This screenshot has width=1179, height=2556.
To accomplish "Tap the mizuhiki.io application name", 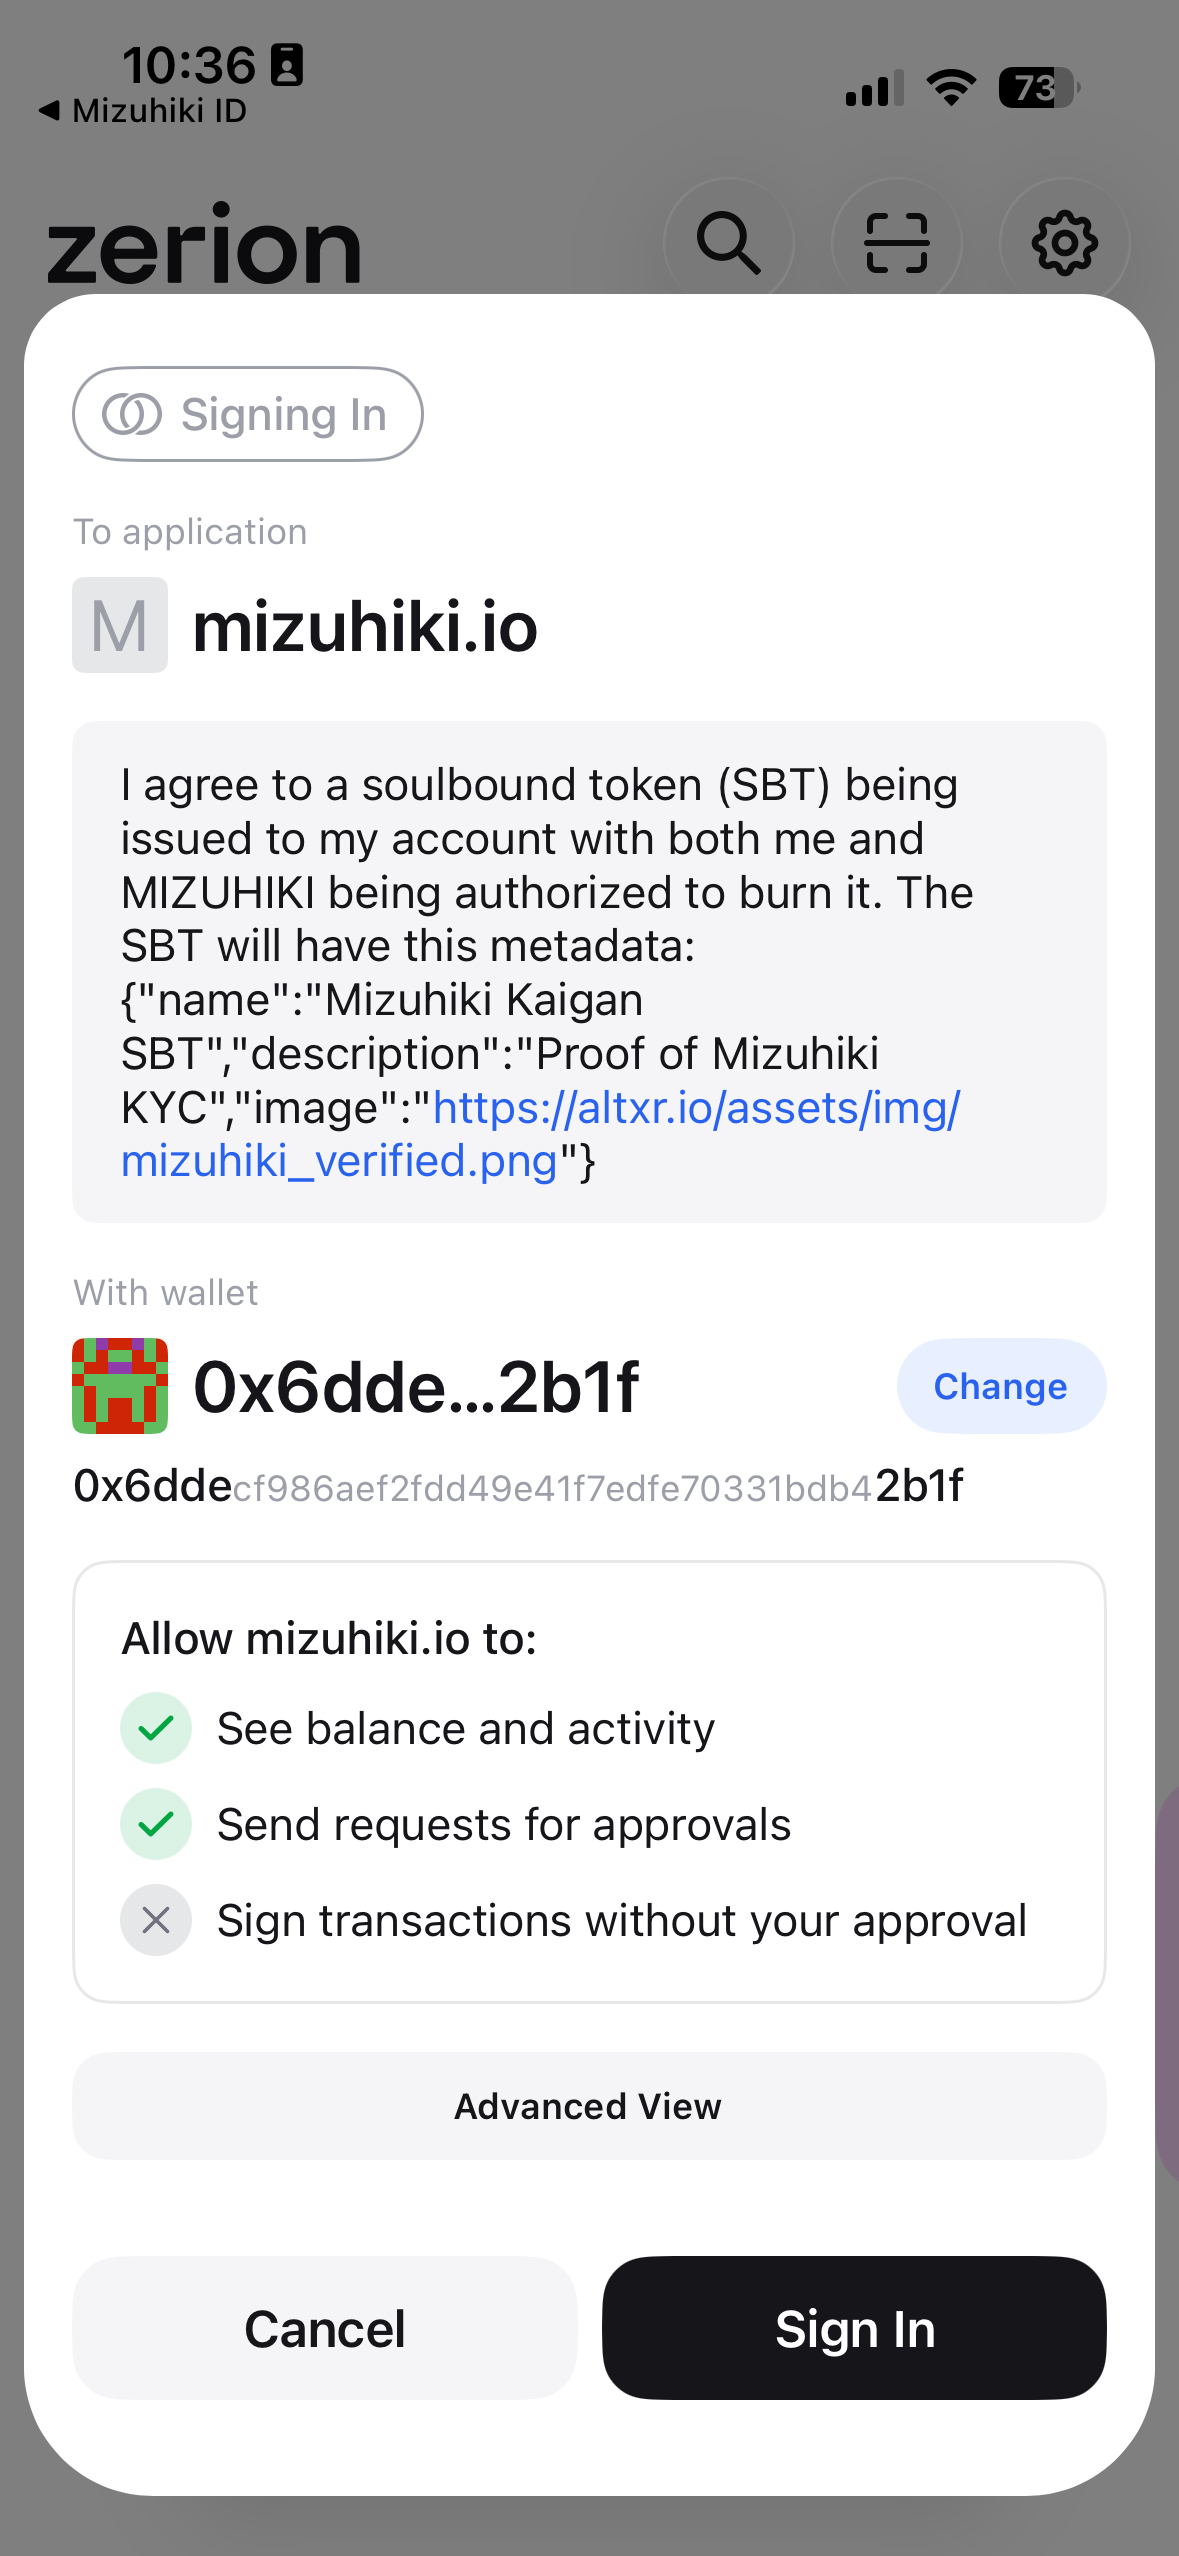I will [365, 627].
